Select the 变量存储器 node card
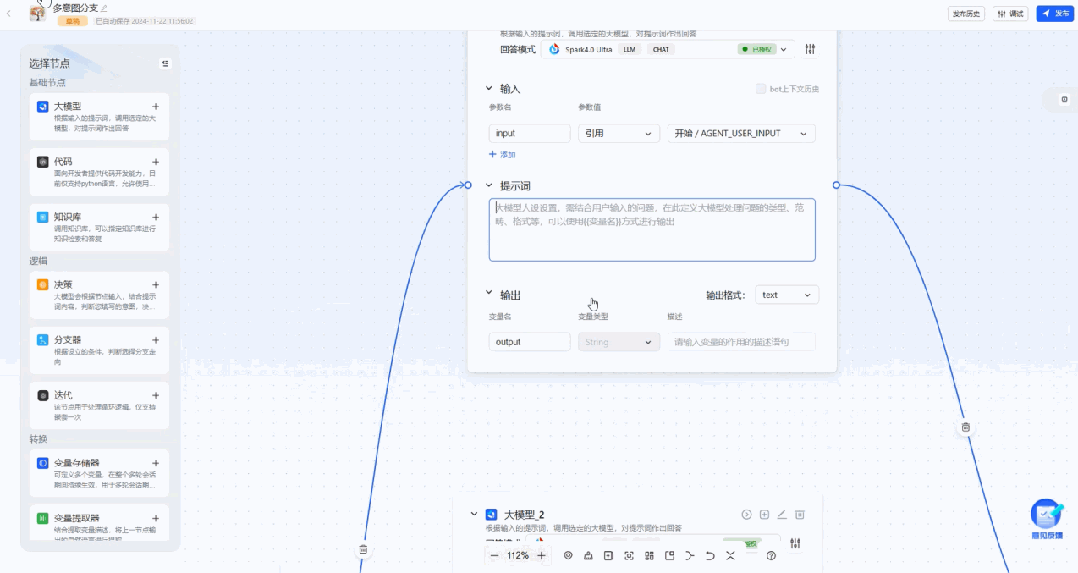 coord(99,473)
